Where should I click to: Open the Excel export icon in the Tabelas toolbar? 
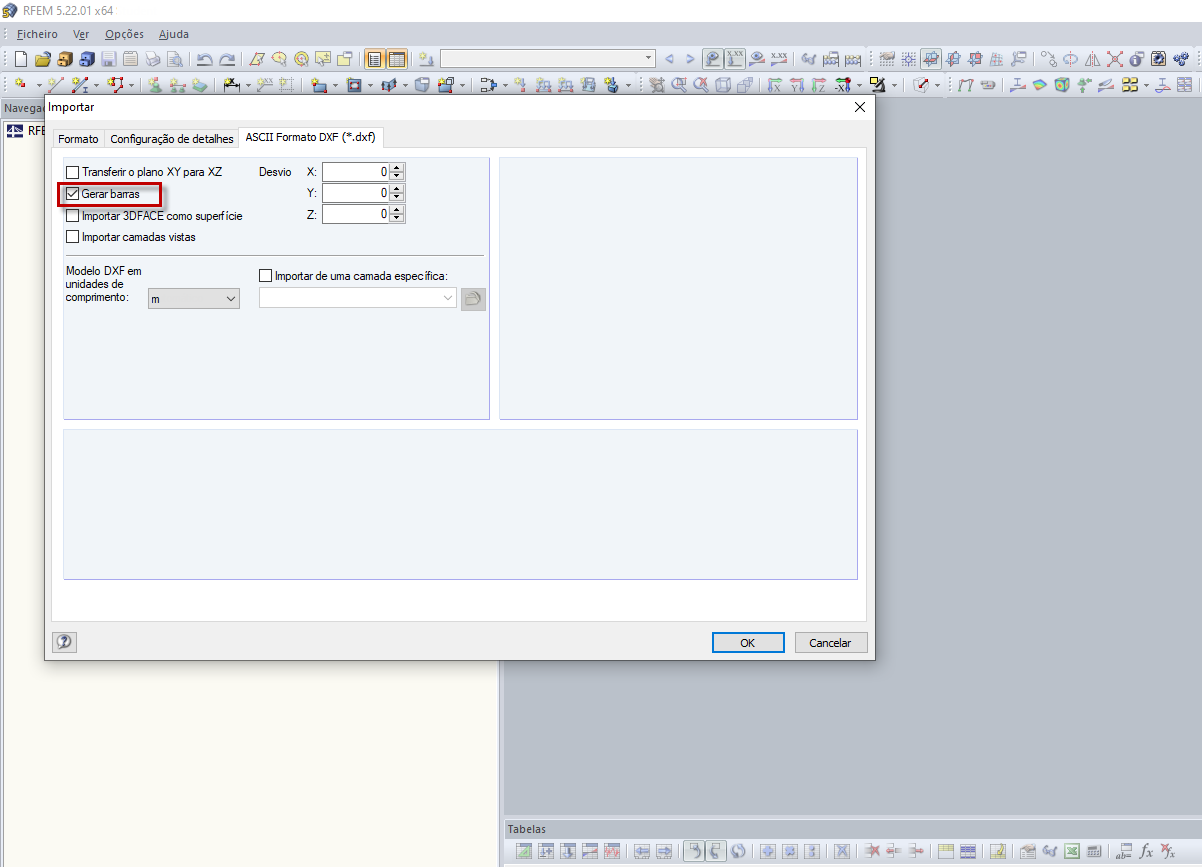coord(1071,850)
